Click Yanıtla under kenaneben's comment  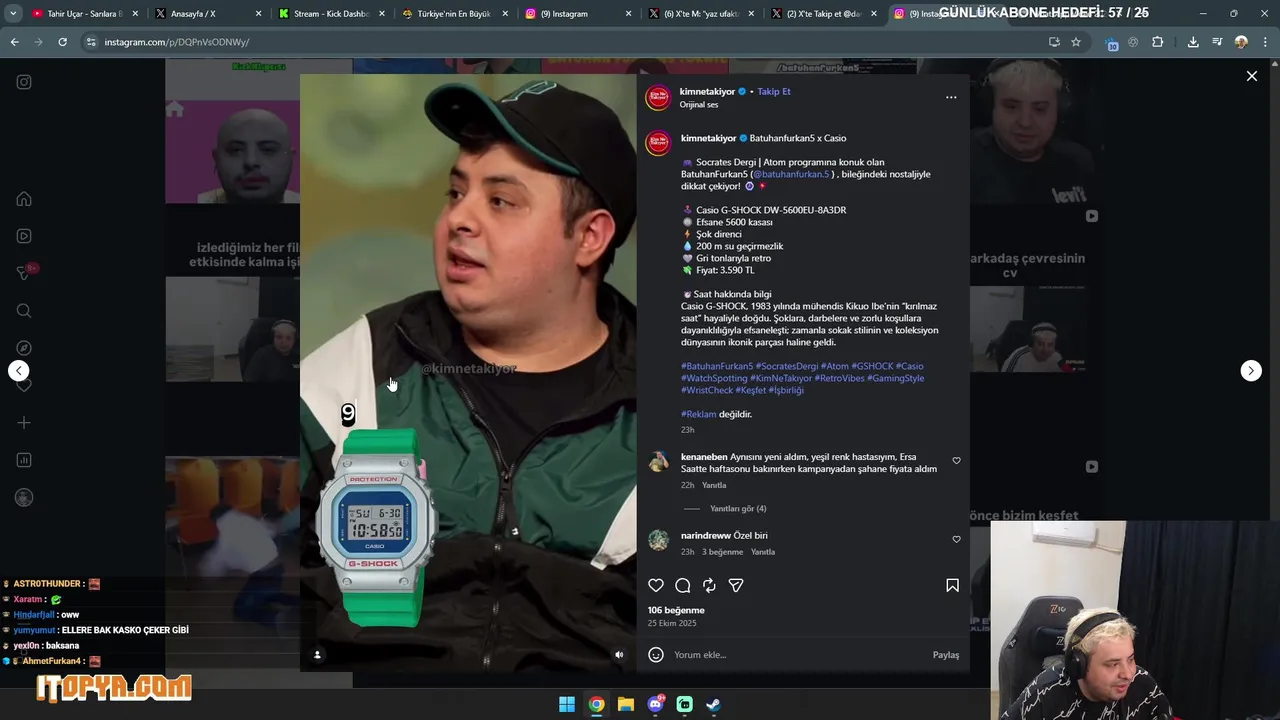coord(714,485)
